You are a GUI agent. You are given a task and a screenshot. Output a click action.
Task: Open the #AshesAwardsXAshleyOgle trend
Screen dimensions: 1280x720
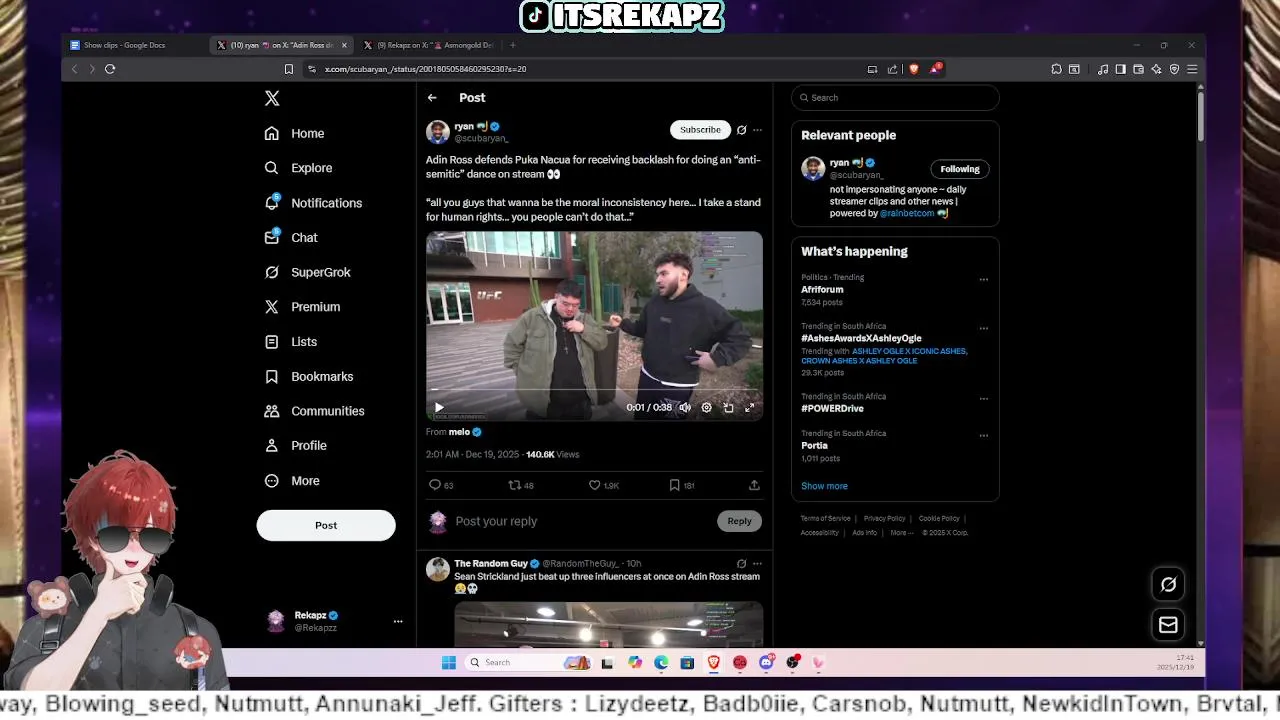pos(861,338)
